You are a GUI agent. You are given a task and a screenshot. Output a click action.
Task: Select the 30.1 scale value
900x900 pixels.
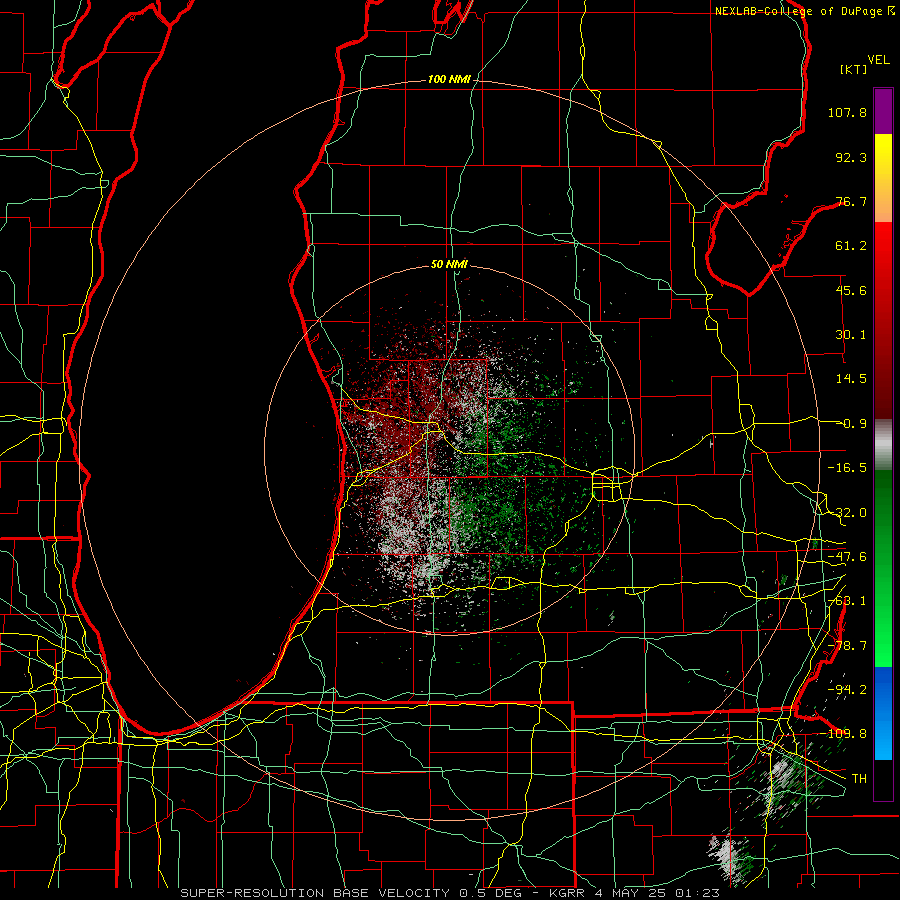(x=851, y=335)
